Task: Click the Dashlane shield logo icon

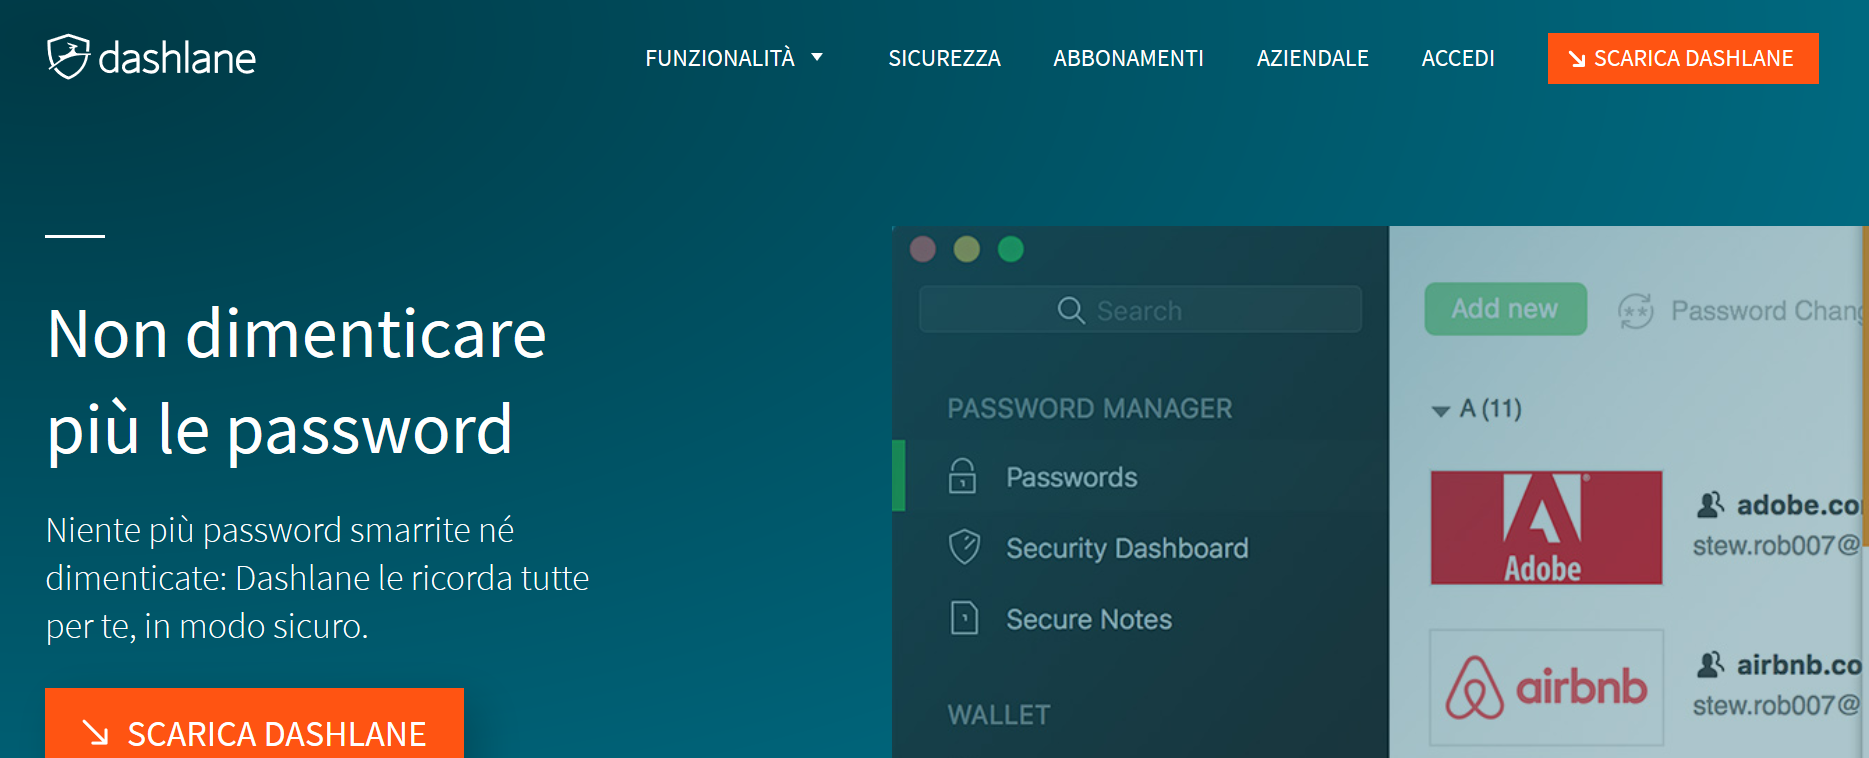Action: tap(68, 56)
